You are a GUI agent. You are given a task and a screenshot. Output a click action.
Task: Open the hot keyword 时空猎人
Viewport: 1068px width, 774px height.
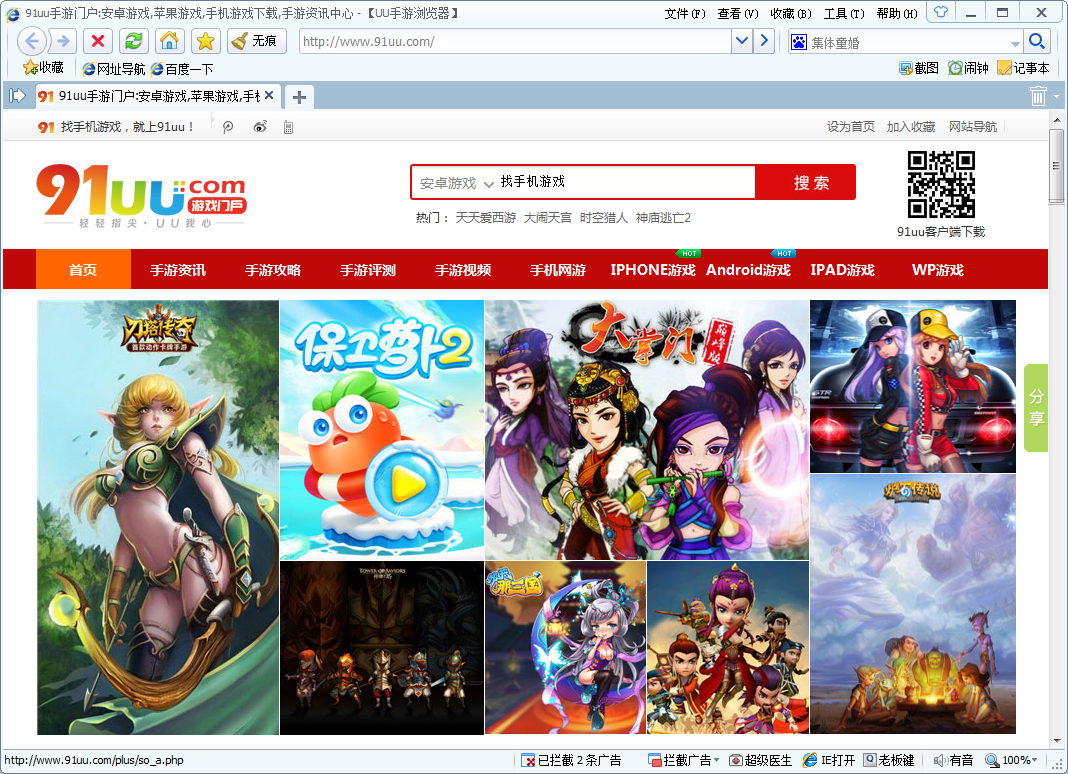point(603,218)
